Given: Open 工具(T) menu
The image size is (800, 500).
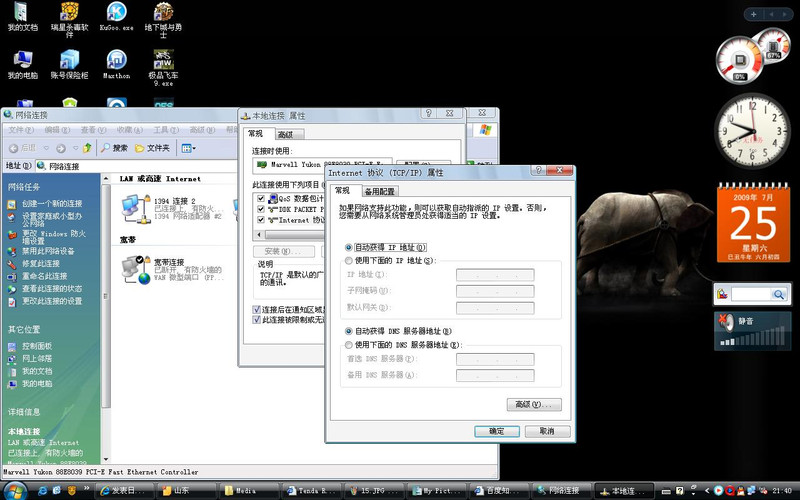Looking at the screenshot, I should tap(166, 130).
